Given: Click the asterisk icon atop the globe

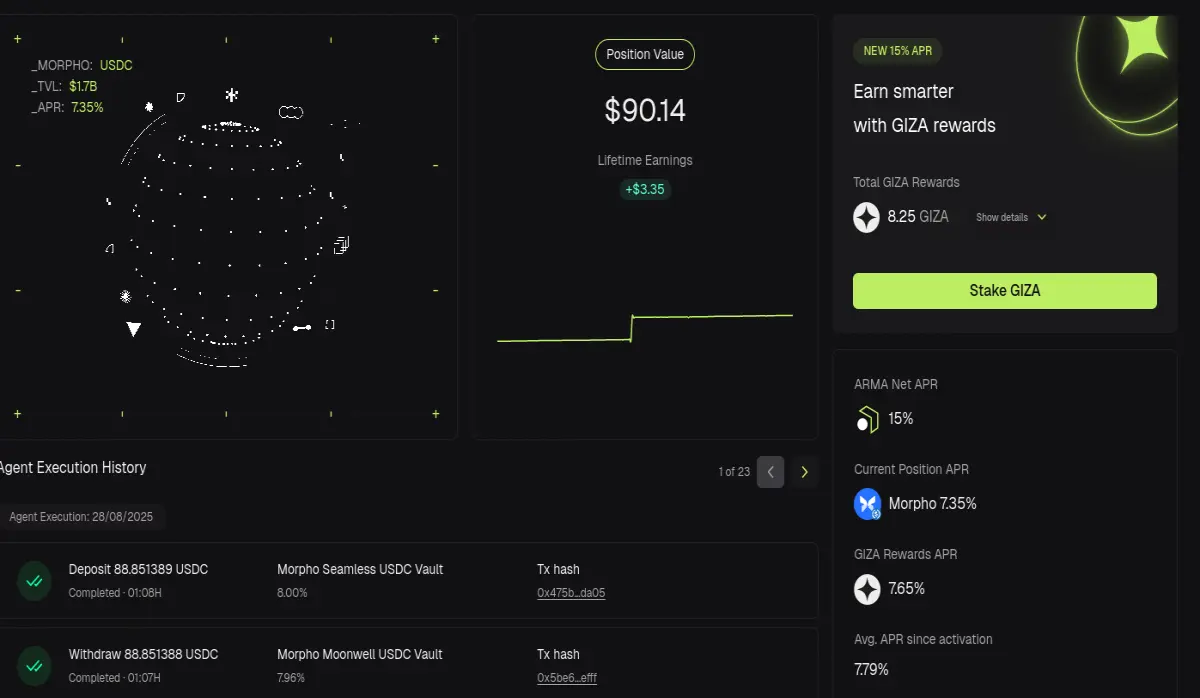Looking at the screenshot, I should pos(232,95).
